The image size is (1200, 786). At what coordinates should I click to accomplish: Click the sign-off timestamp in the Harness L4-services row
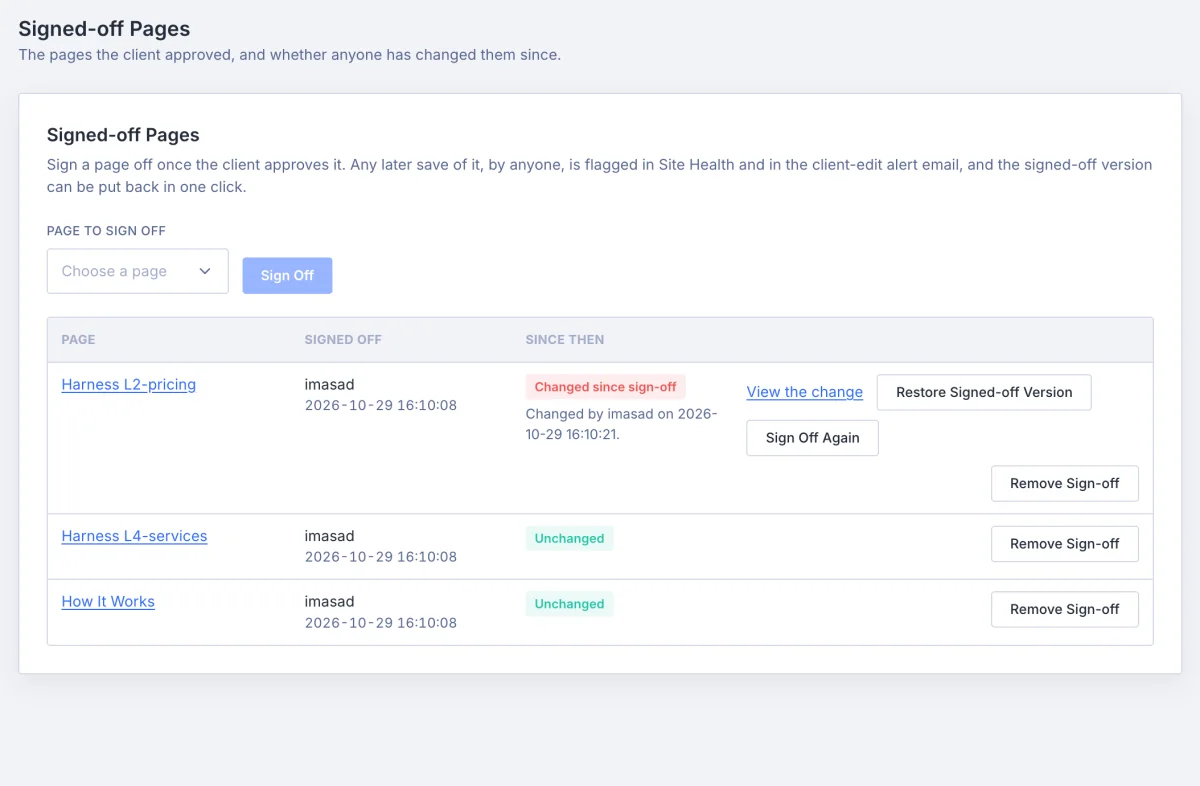pos(381,557)
